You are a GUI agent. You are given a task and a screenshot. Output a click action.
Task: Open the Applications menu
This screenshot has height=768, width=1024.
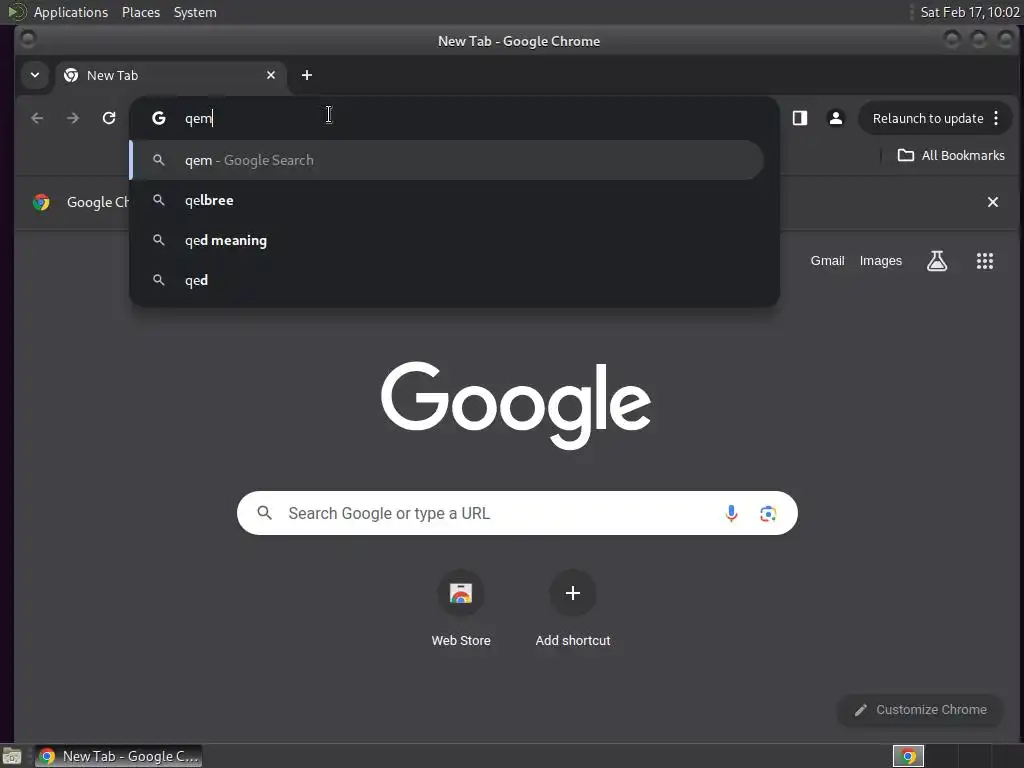pos(71,12)
